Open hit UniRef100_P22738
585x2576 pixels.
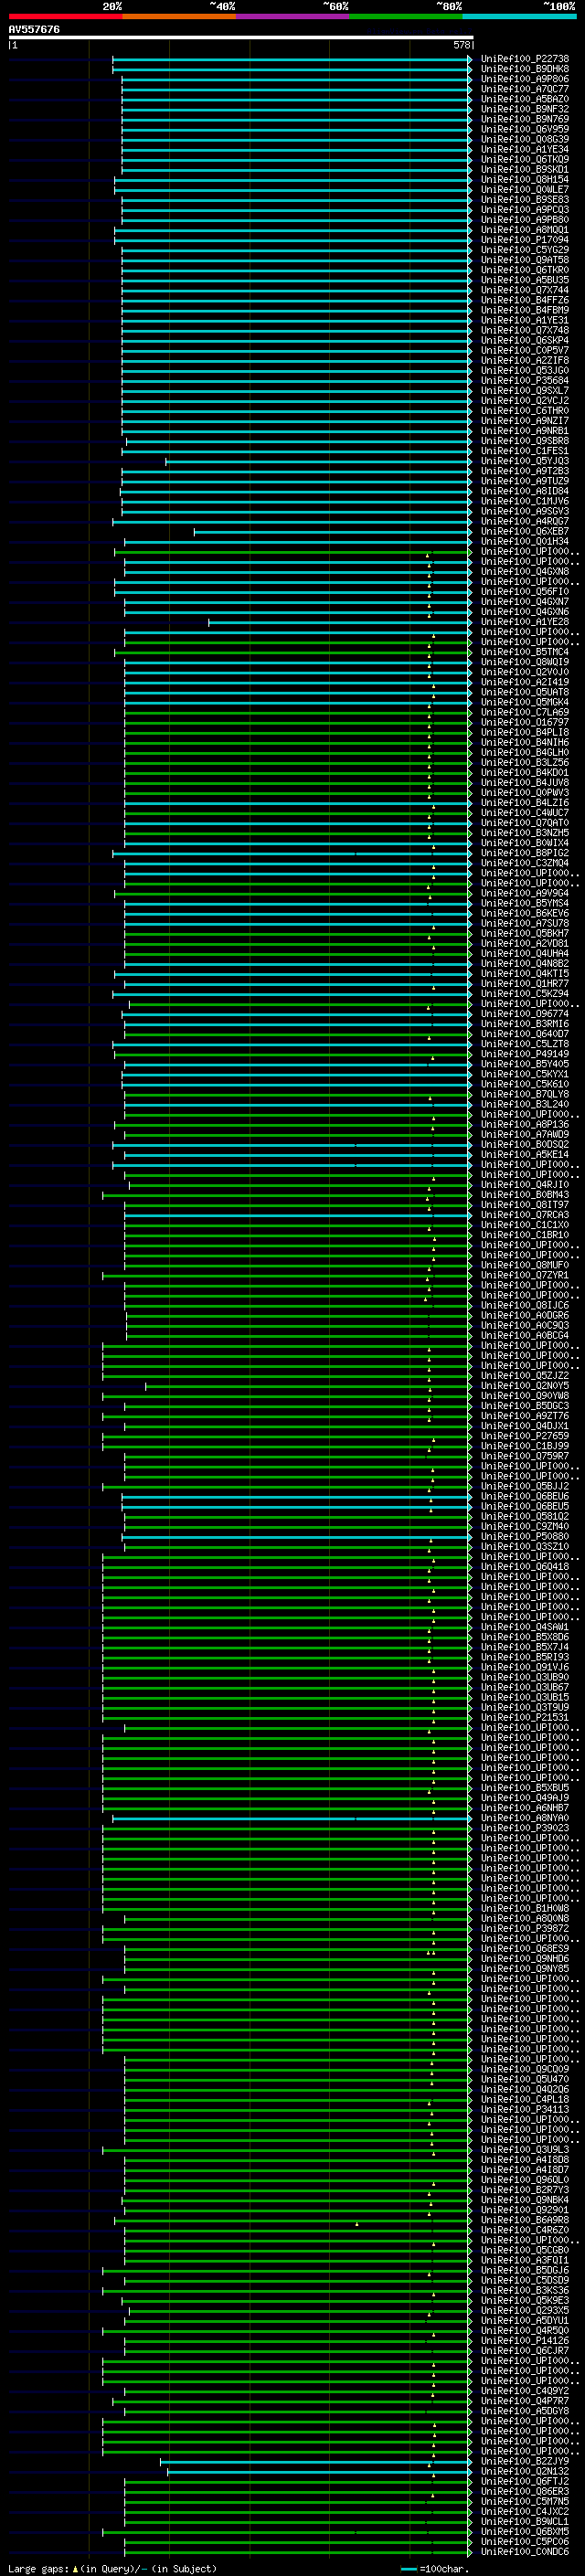click(x=524, y=59)
